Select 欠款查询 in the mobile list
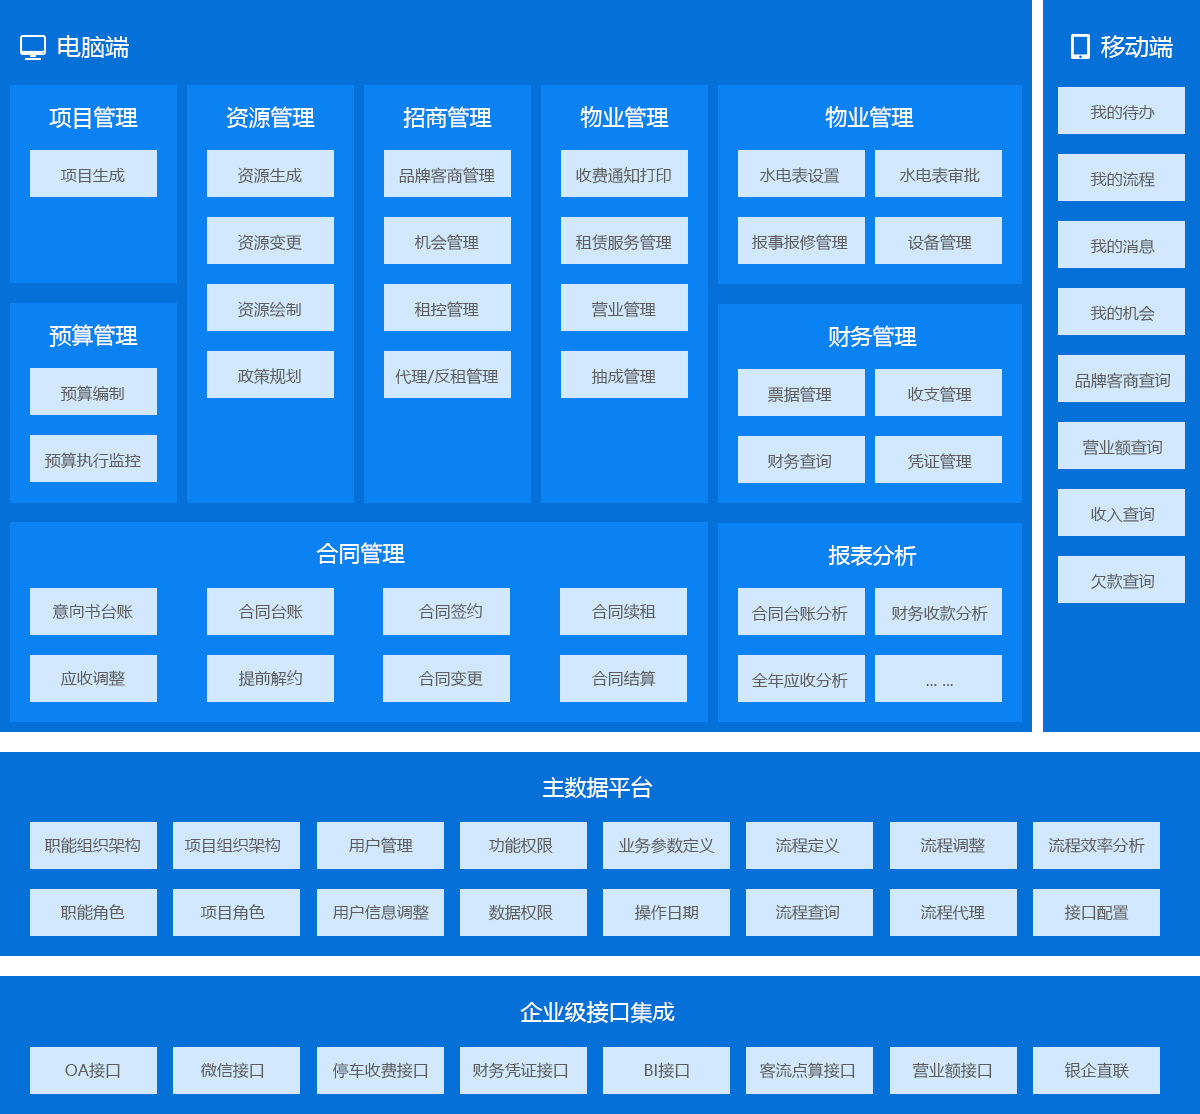The width and height of the screenshot is (1200, 1114). click(x=1121, y=580)
